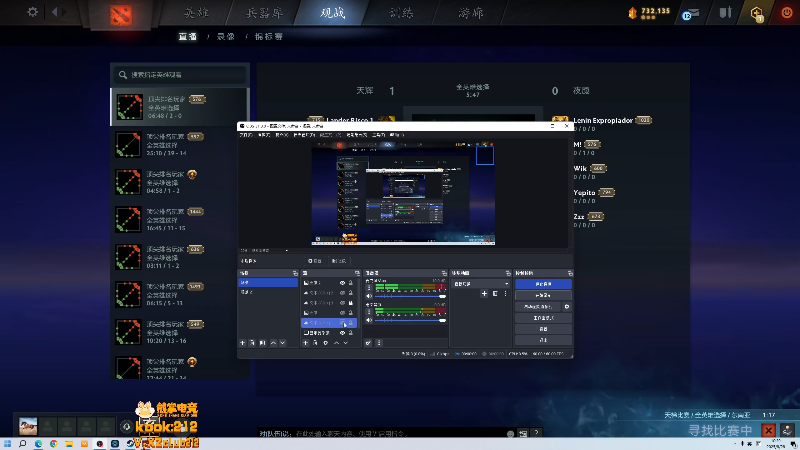The height and width of the screenshot is (450, 800).
Task: Toggle lock on top OBS source
Action: tap(351, 283)
